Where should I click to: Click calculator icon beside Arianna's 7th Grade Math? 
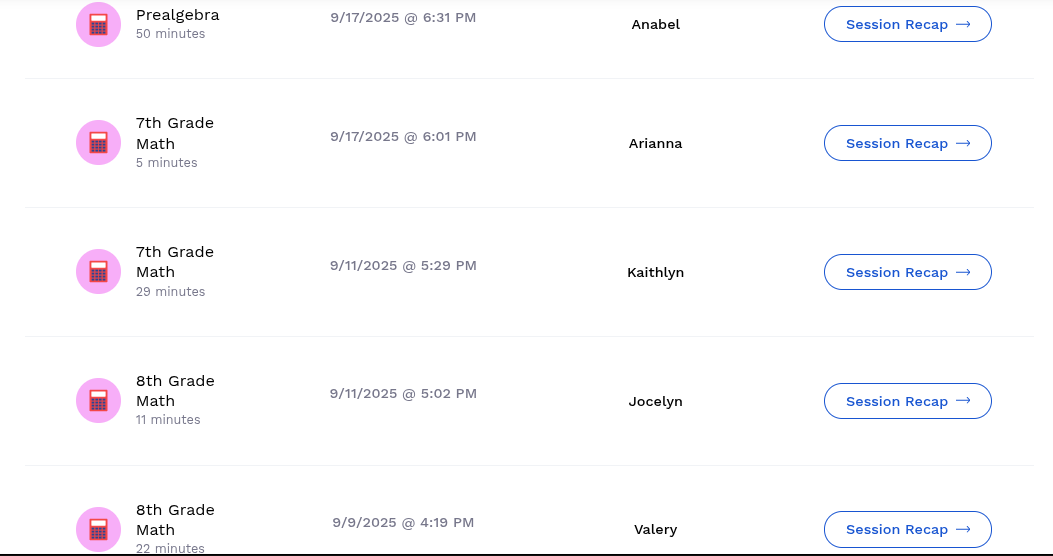98,143
